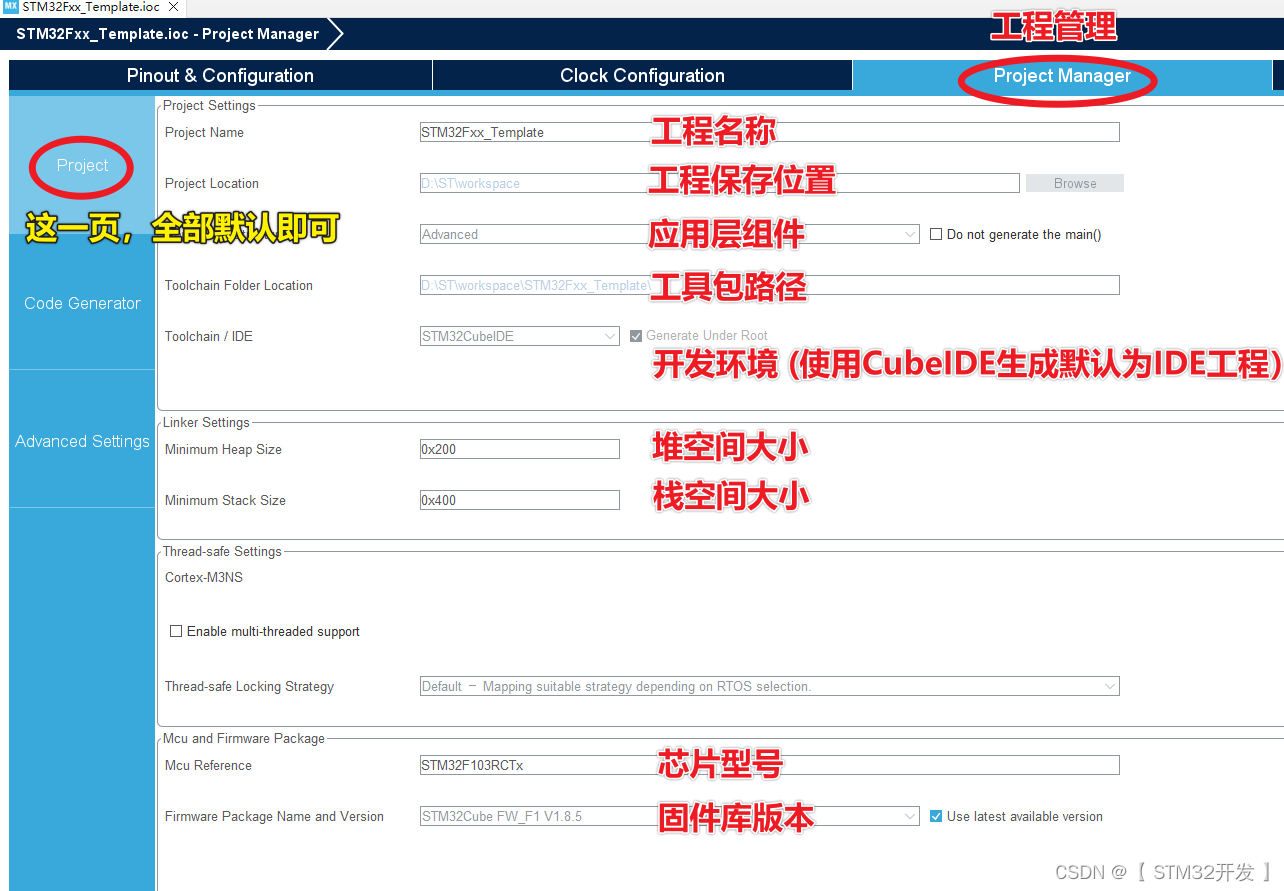1284x891 pixels.
Task: Click the Toolchain Folder Location field
Action: 769,285
